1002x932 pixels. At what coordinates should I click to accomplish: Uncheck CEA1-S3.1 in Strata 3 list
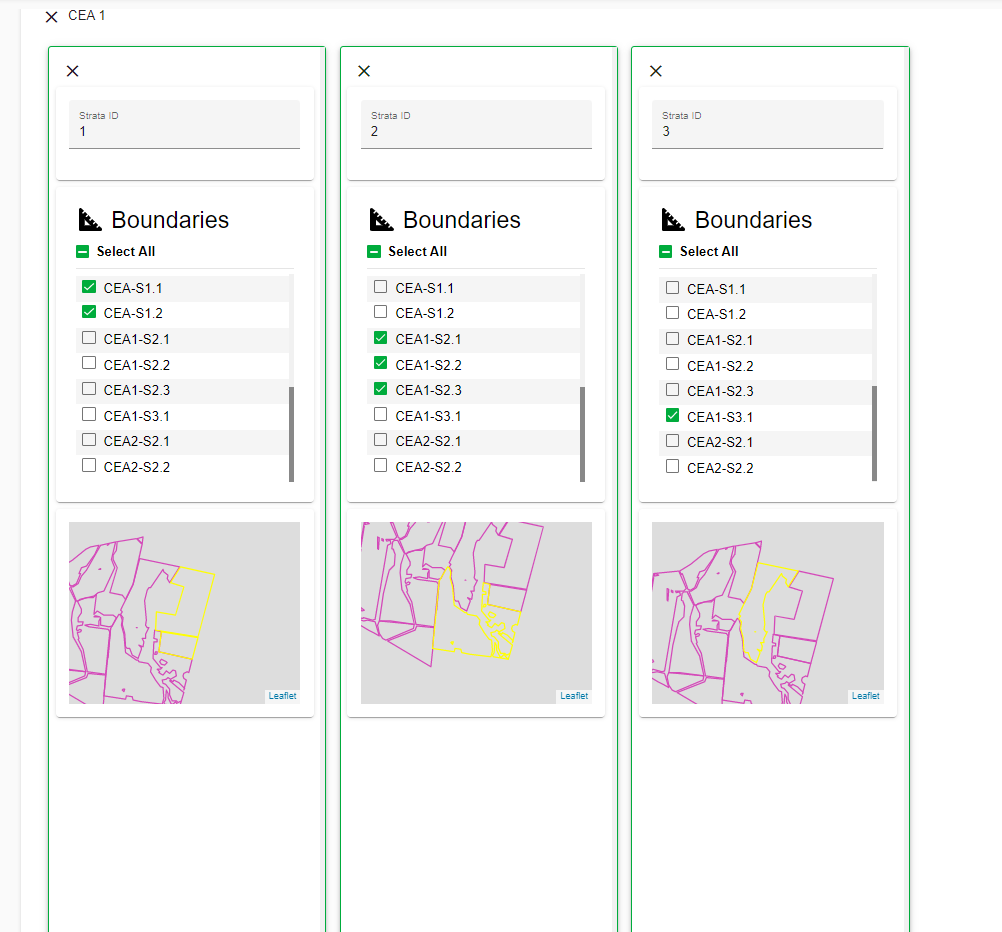click(673, 416)
